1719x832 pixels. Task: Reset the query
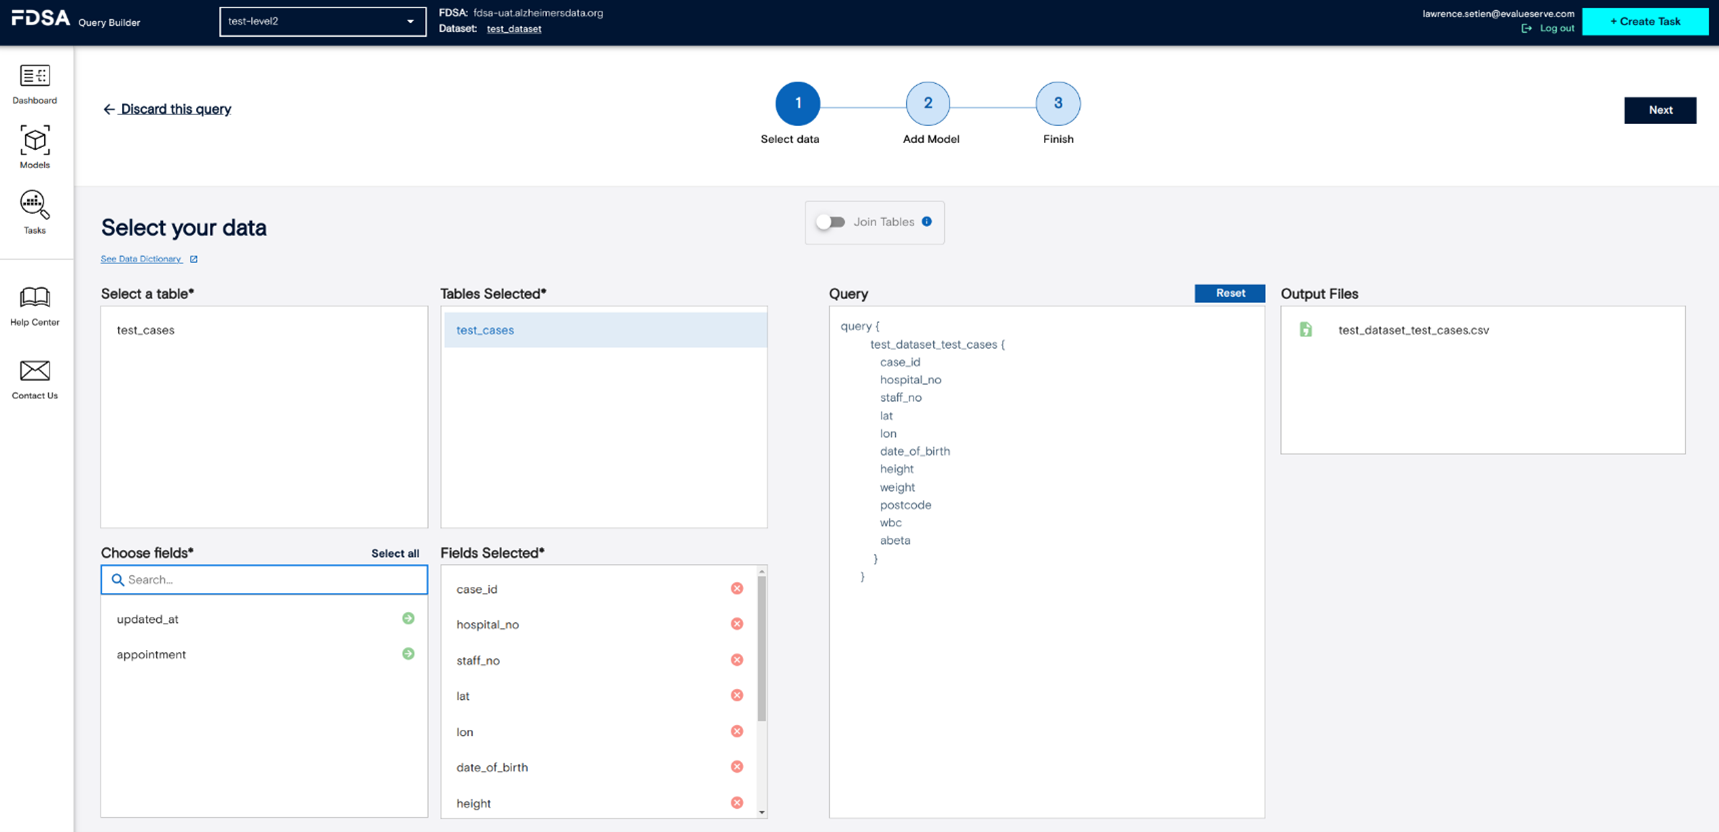point(1229,293)
